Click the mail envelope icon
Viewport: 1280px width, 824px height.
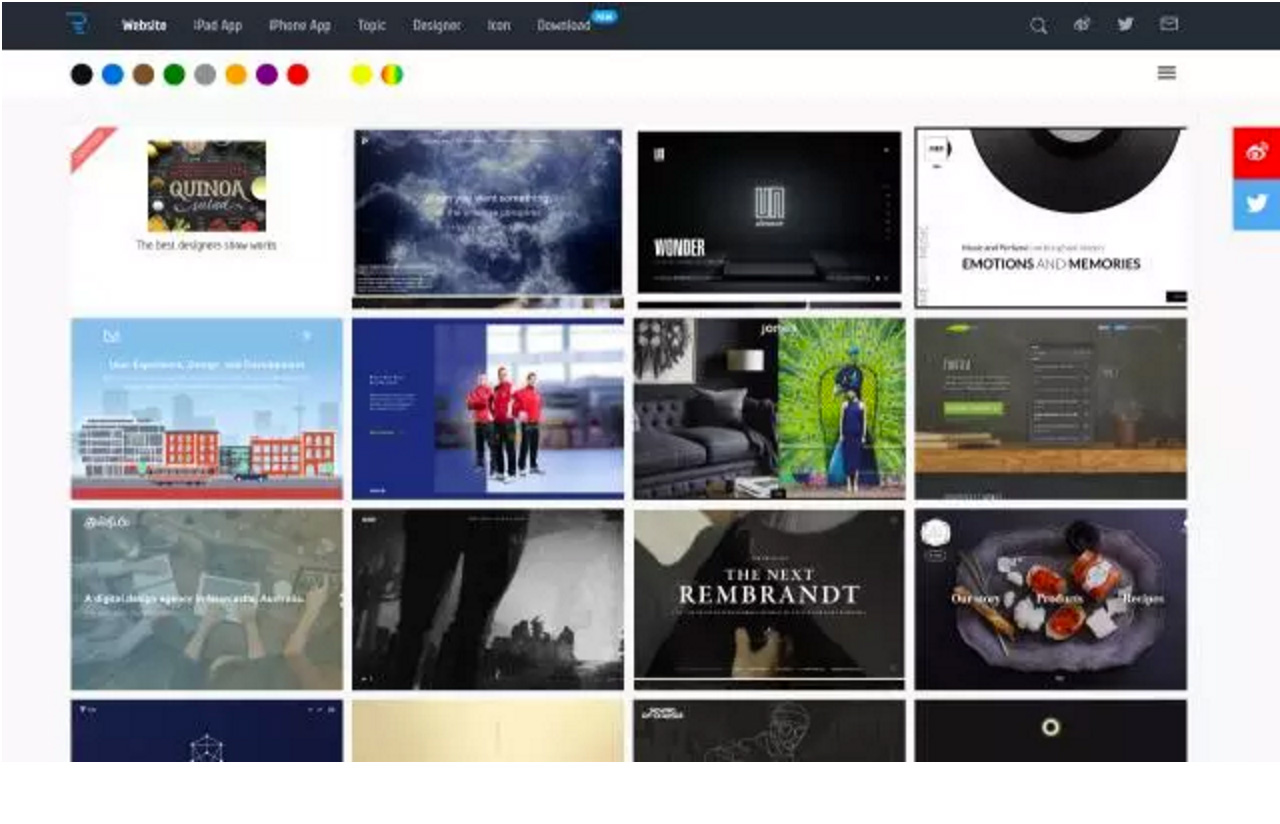click(1169, 24)
